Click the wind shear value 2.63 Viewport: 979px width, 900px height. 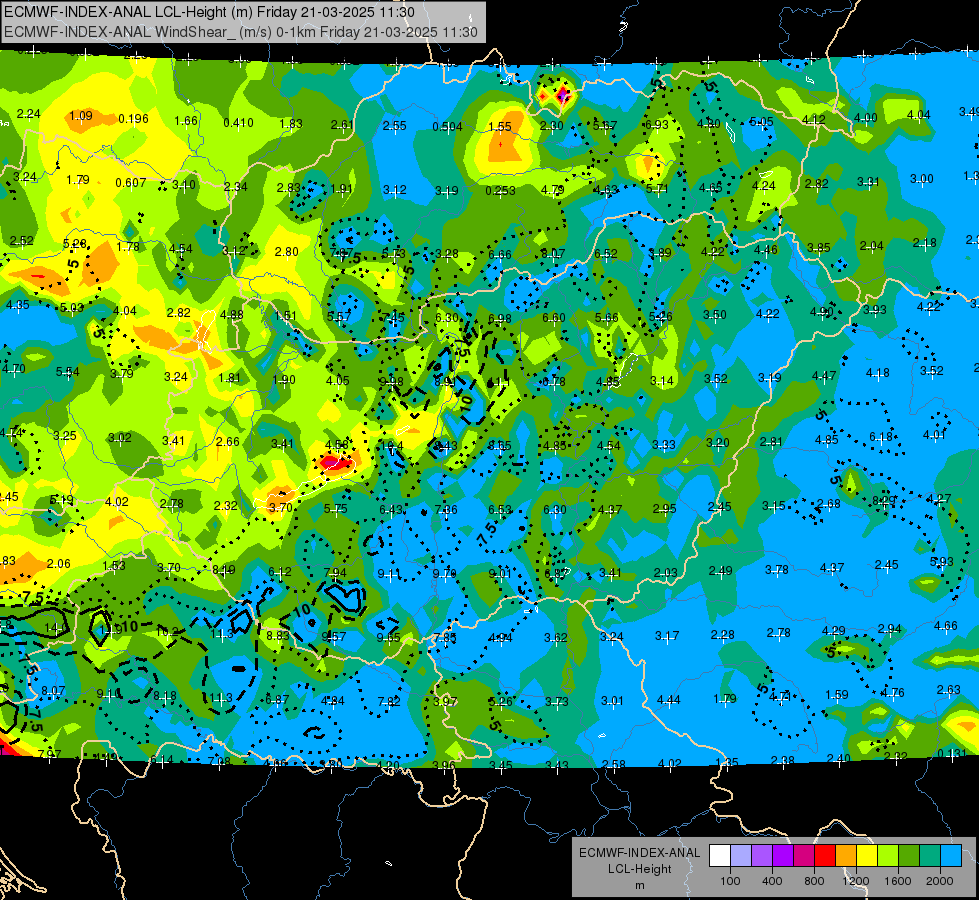point(948,690)
